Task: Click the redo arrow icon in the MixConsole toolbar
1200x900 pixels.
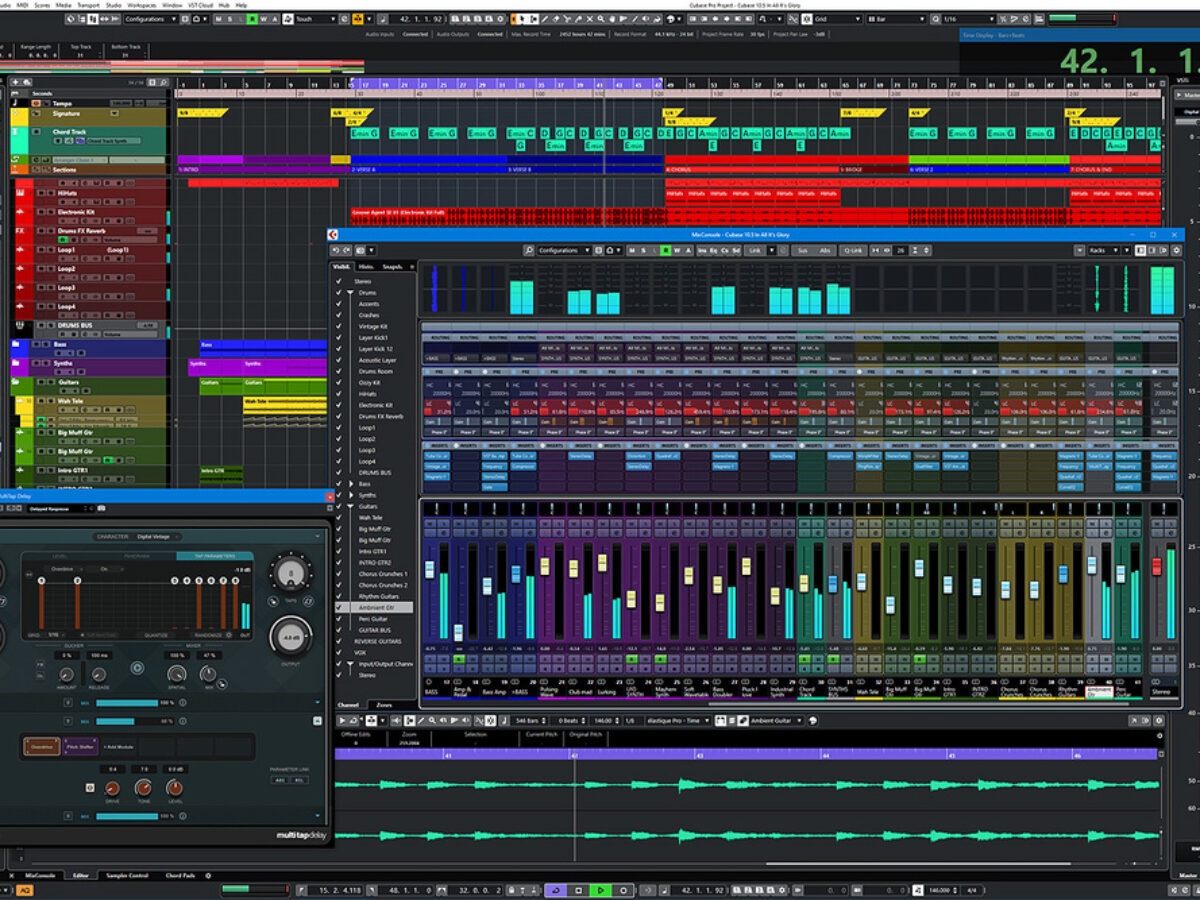Action: click(347, 250)
